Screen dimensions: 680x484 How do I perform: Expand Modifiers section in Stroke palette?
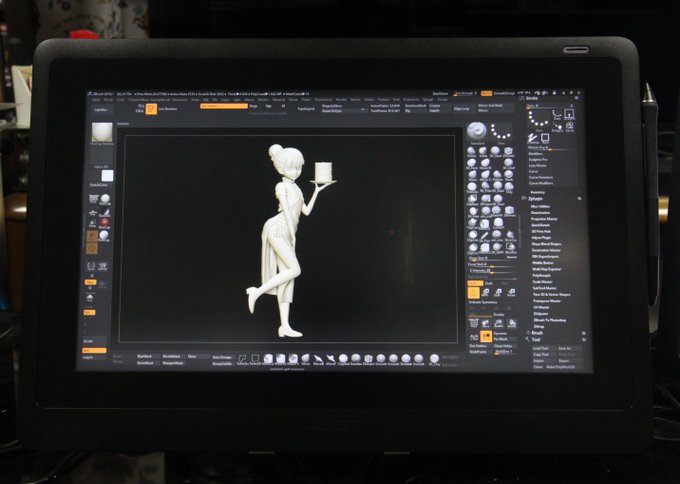536,154
